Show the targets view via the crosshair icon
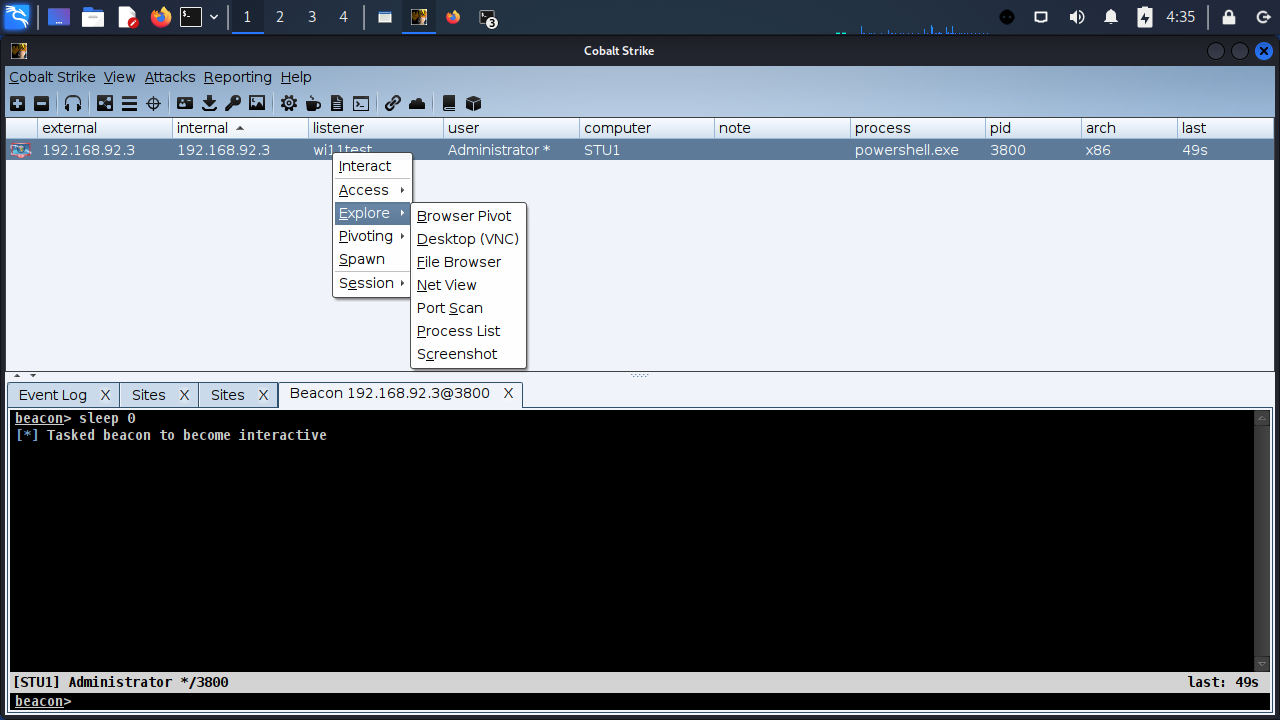The width and height of the screenshot is (1280, 720). pos(153,103)
